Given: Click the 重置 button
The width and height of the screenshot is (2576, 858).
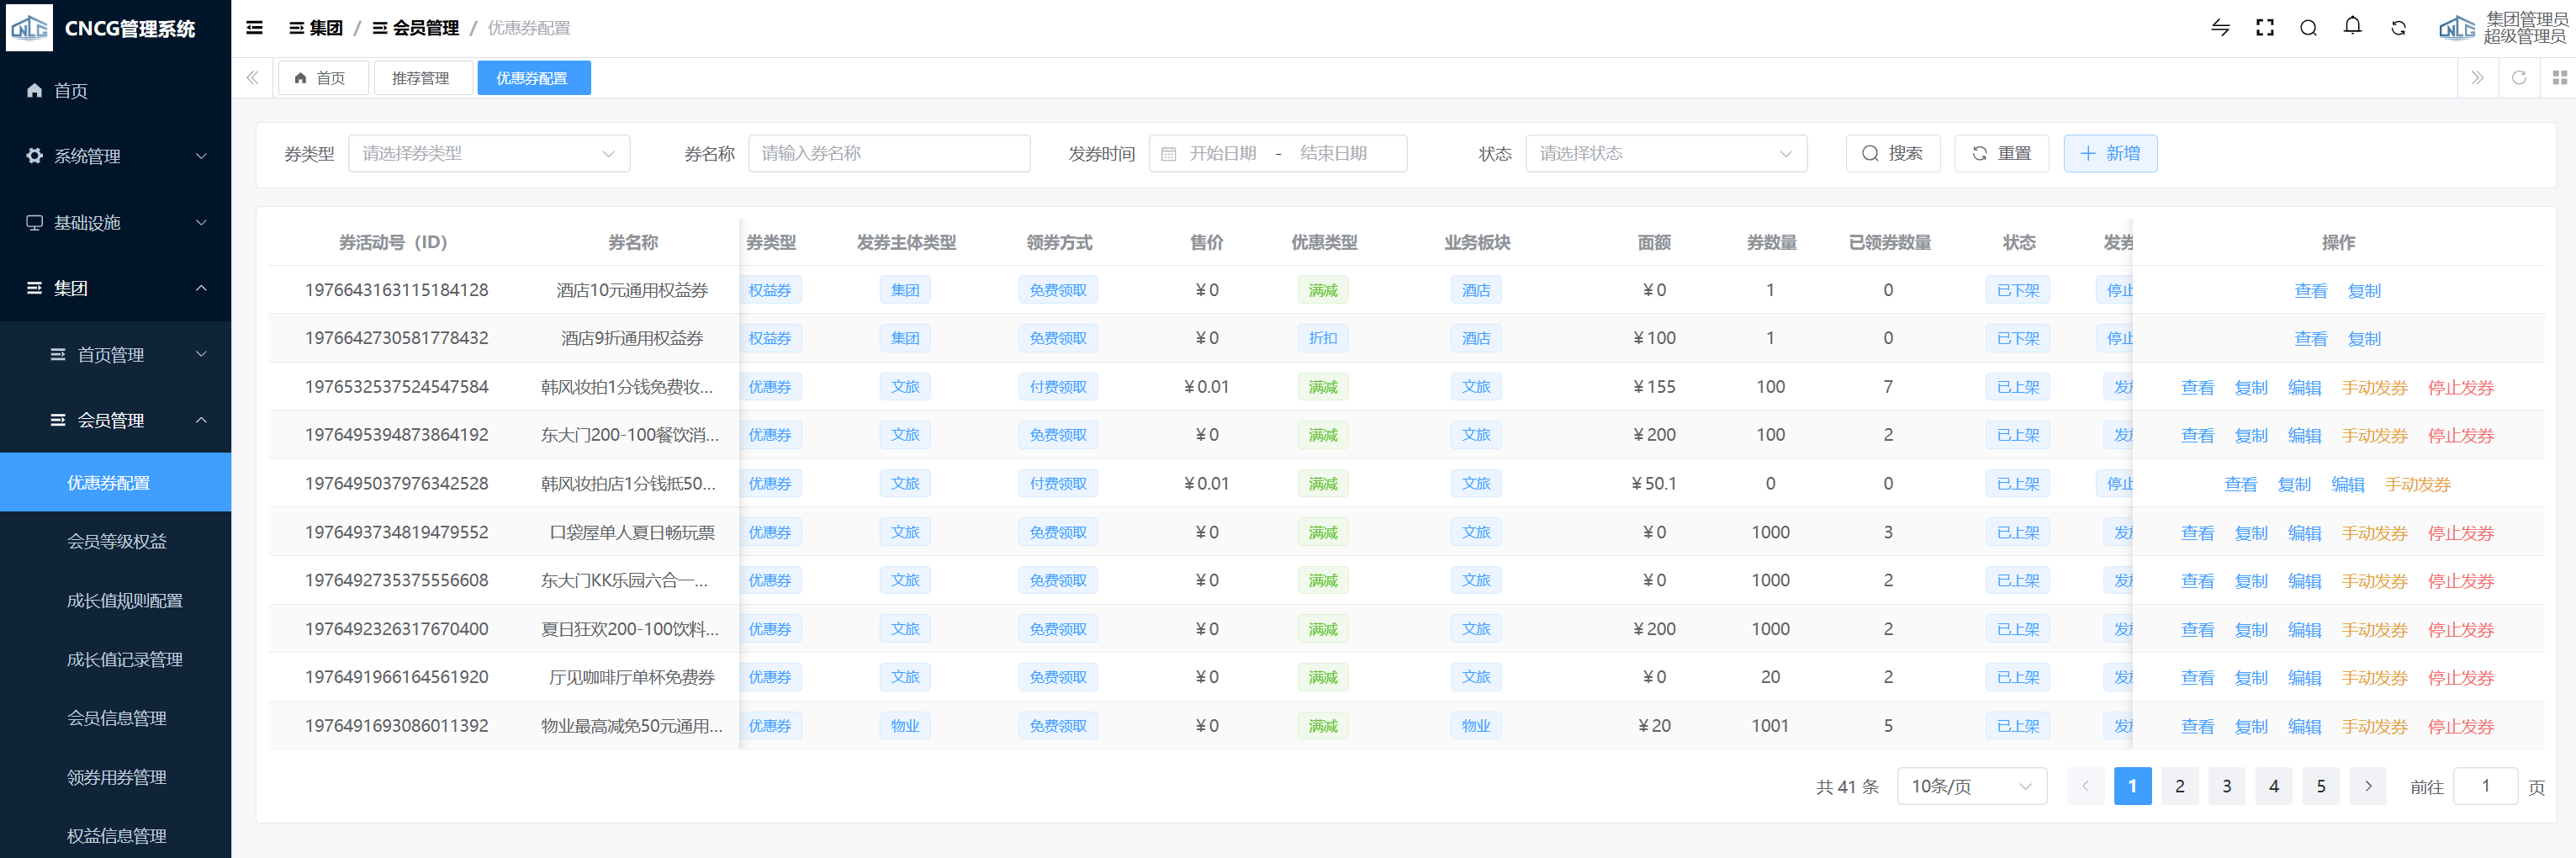Looking at the screenshot, I should (2001, 154).
